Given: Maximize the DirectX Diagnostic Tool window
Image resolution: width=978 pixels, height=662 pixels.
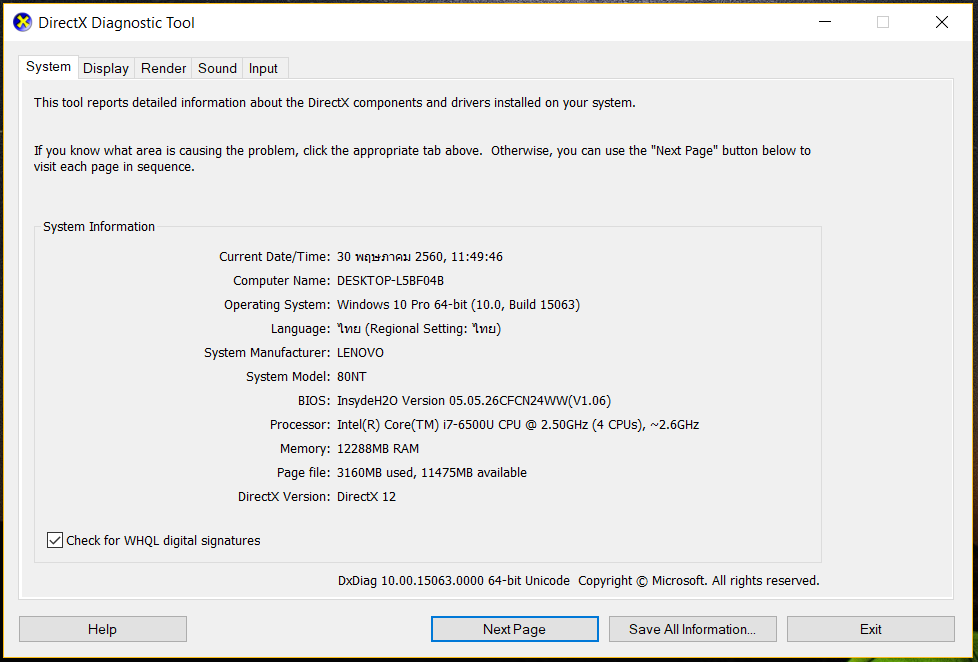Looking at the screenshot, I should [883, 22].
